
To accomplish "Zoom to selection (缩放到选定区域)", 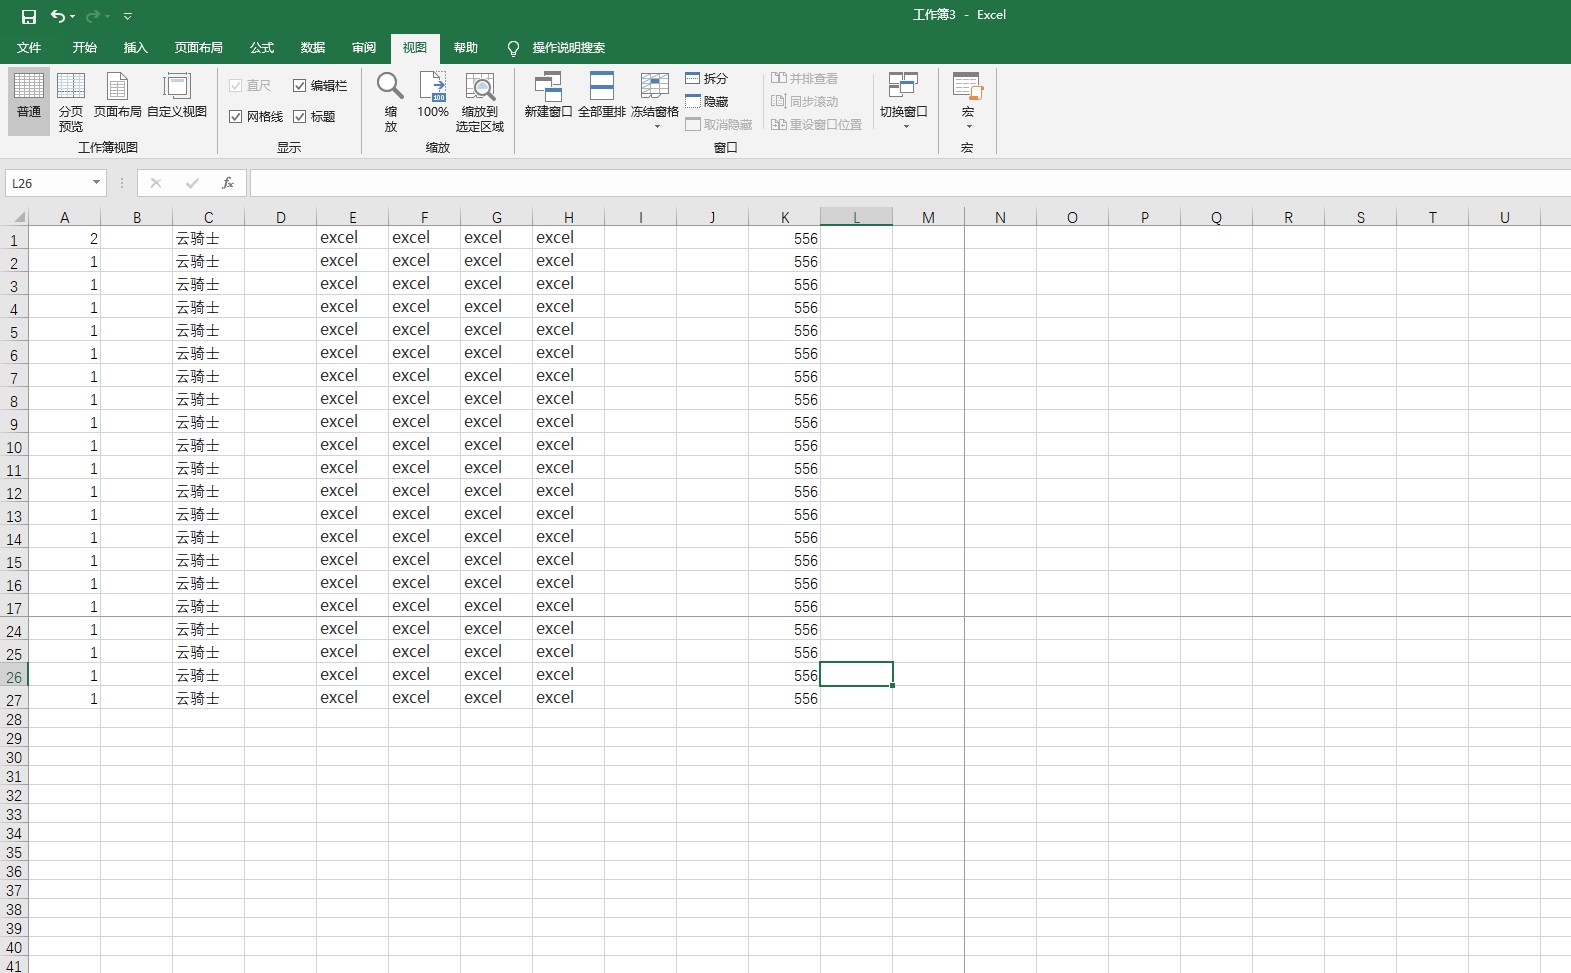I will point(480,101).
